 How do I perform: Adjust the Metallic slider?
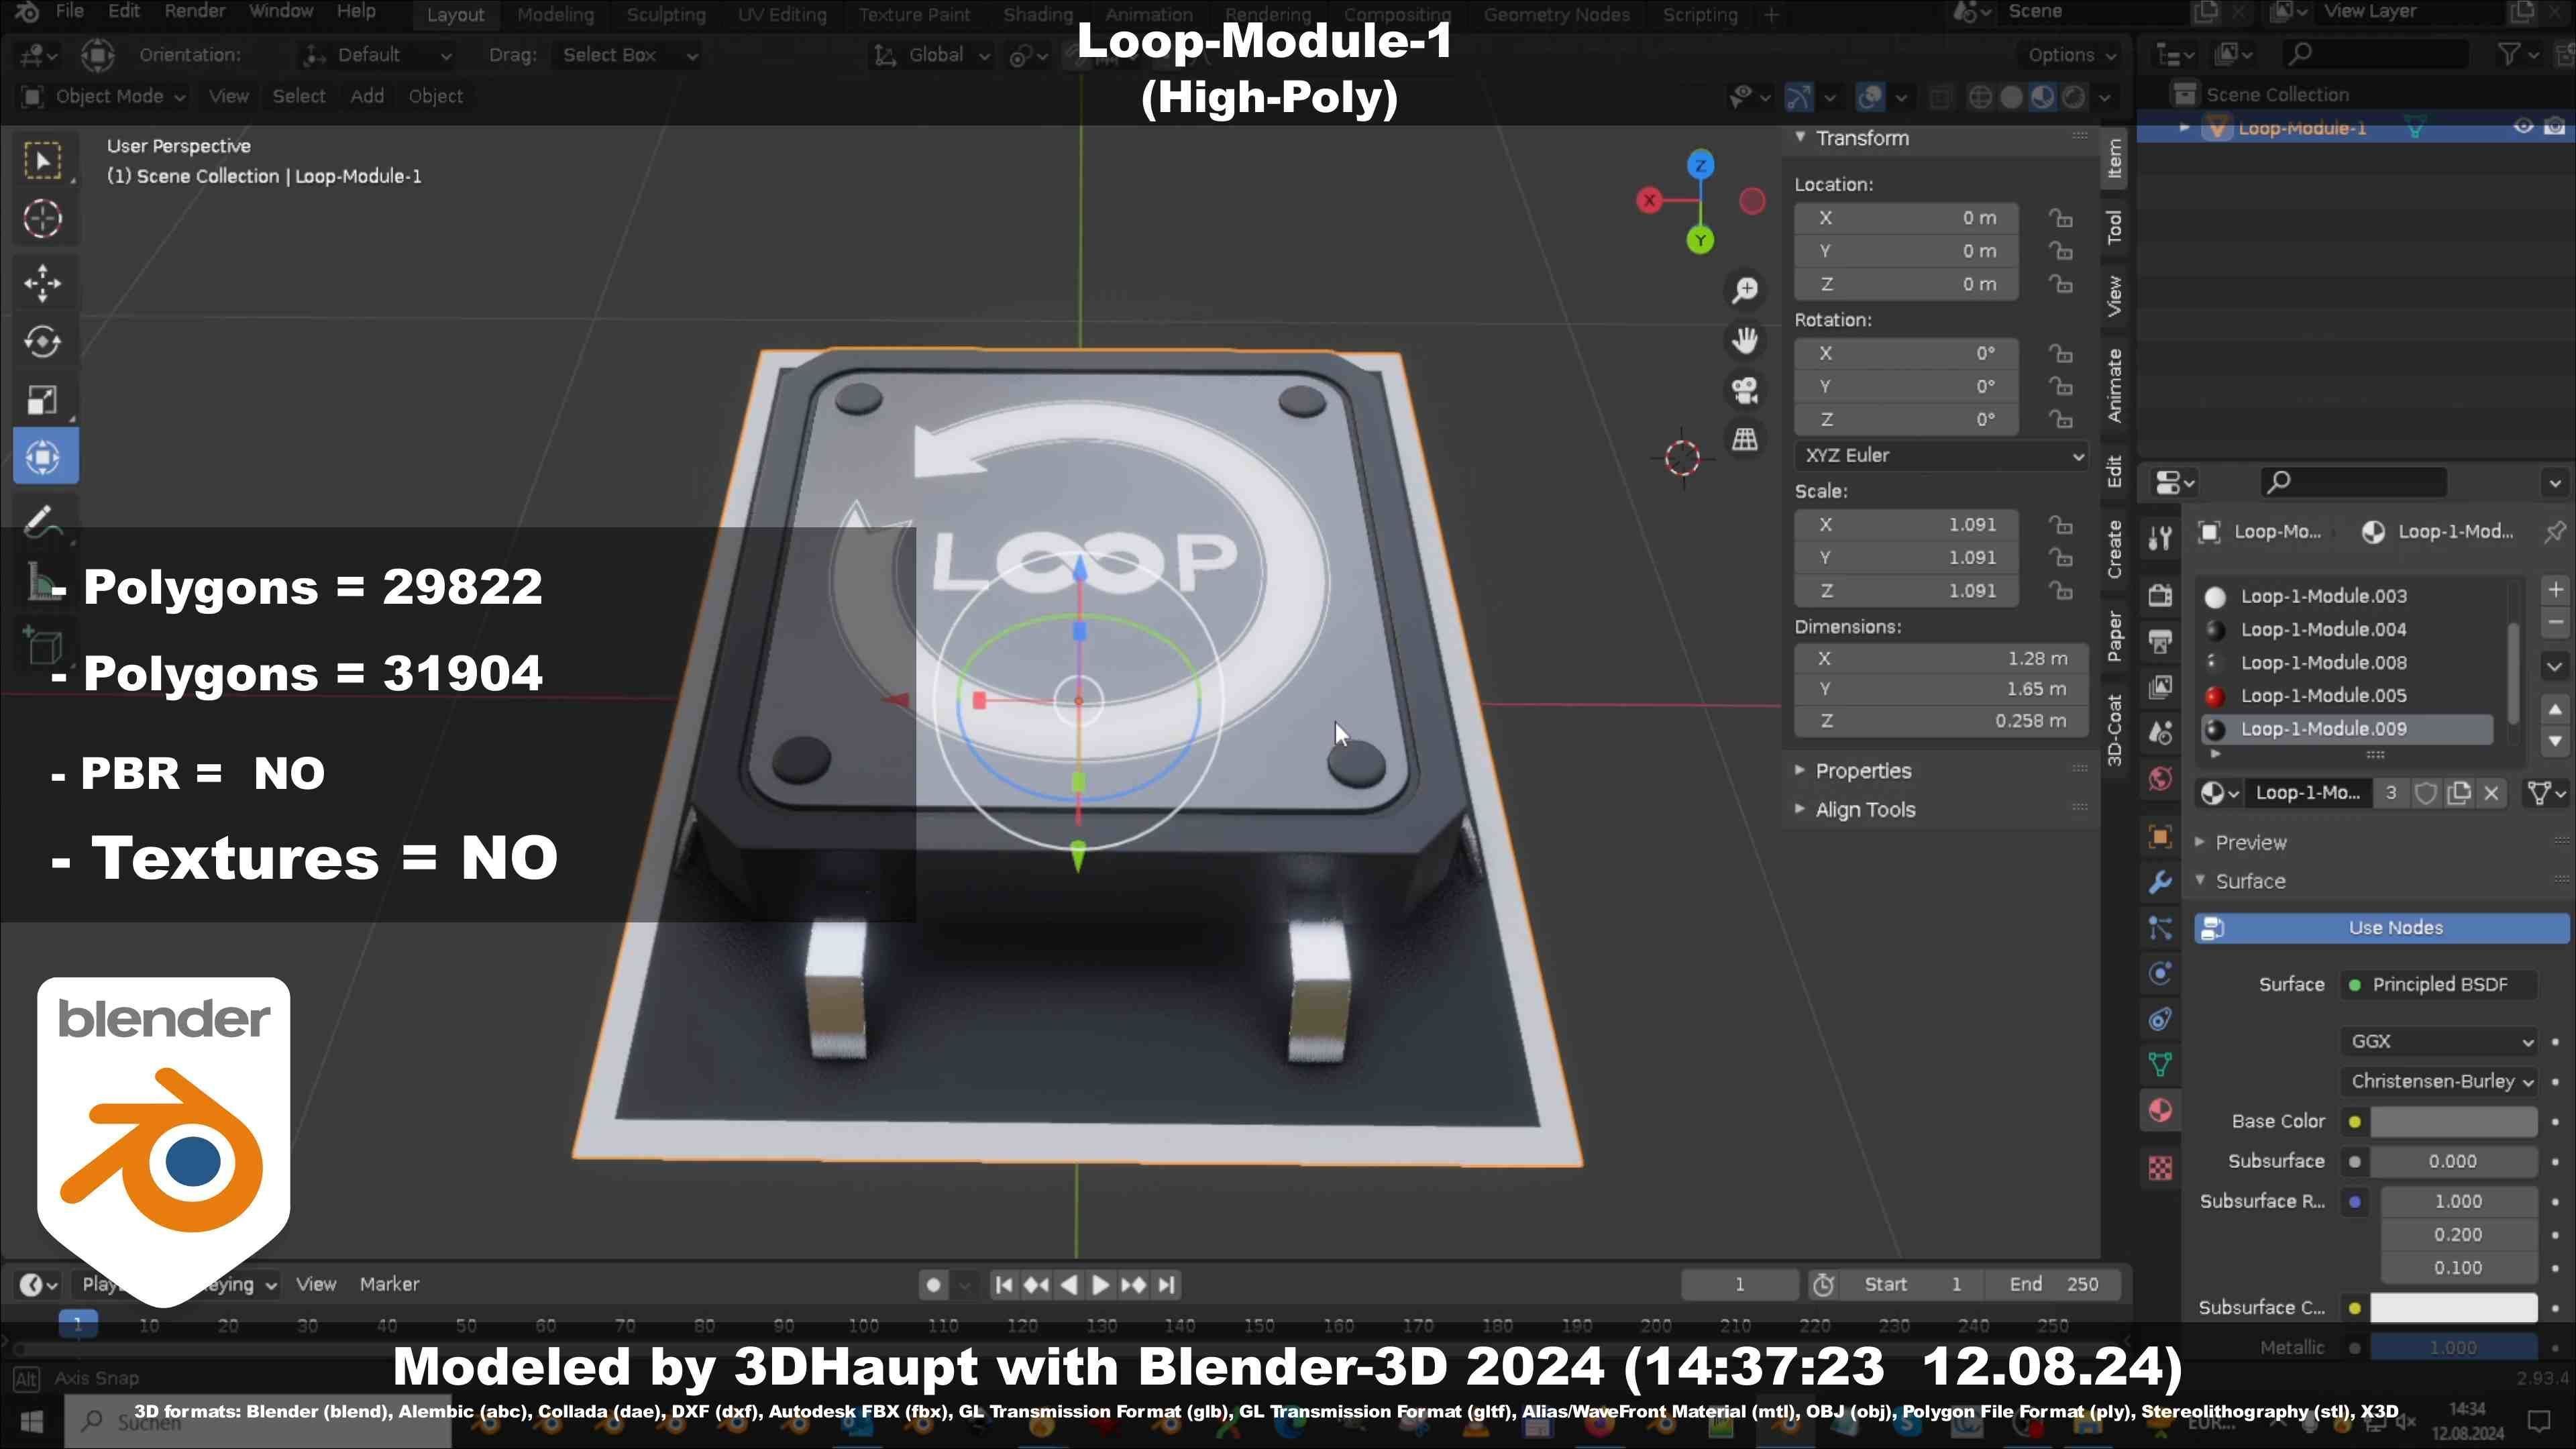point(2453,1348)
